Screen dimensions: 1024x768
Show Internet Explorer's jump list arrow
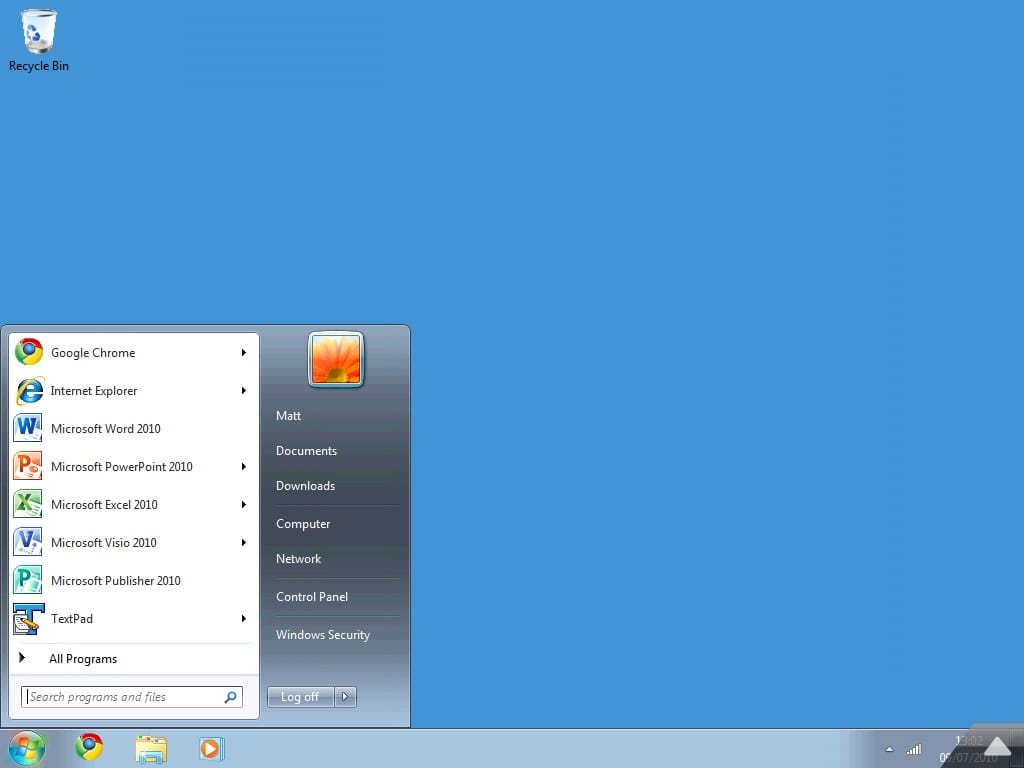[x=244, y=391]
